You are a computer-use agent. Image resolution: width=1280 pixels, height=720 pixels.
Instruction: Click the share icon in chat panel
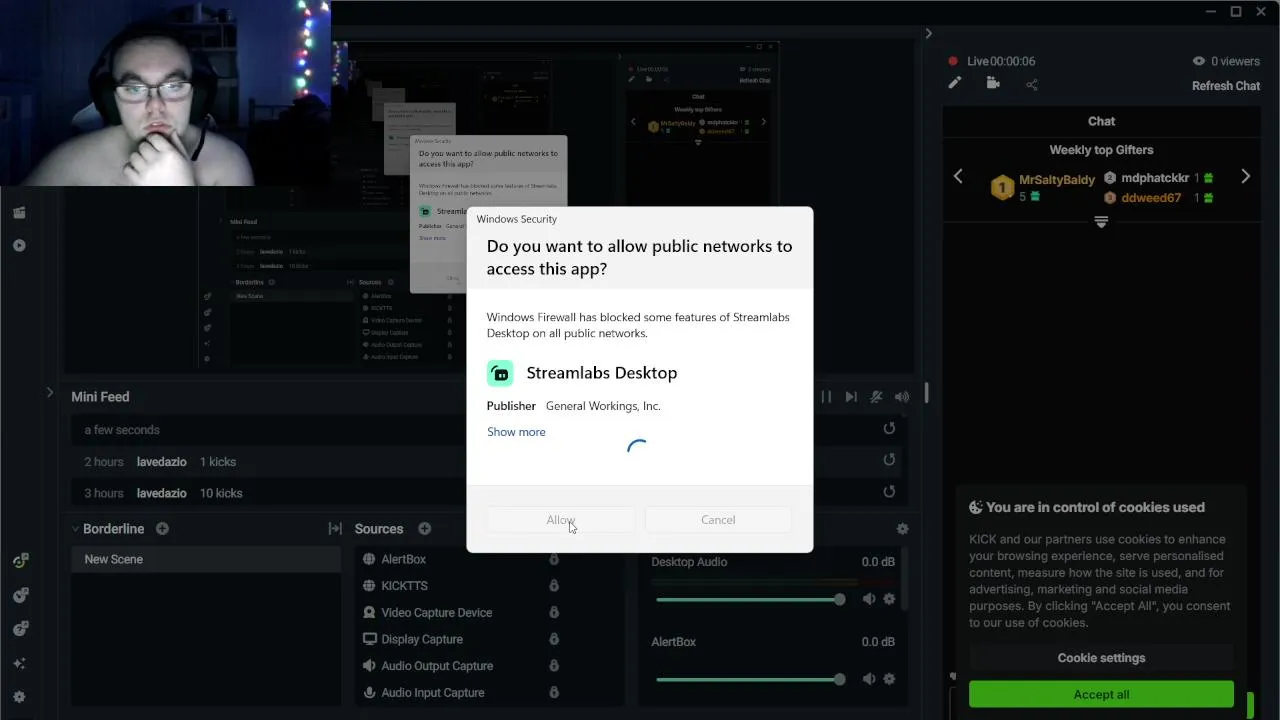pos(1031,84)
